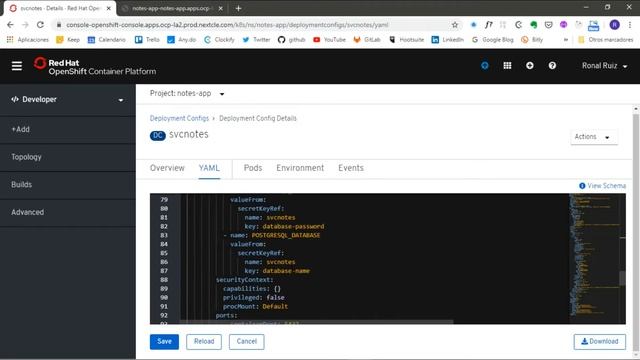Open the hamburger navigation menu
This screenshot has width=640, height=360.
tap(17, 66)
